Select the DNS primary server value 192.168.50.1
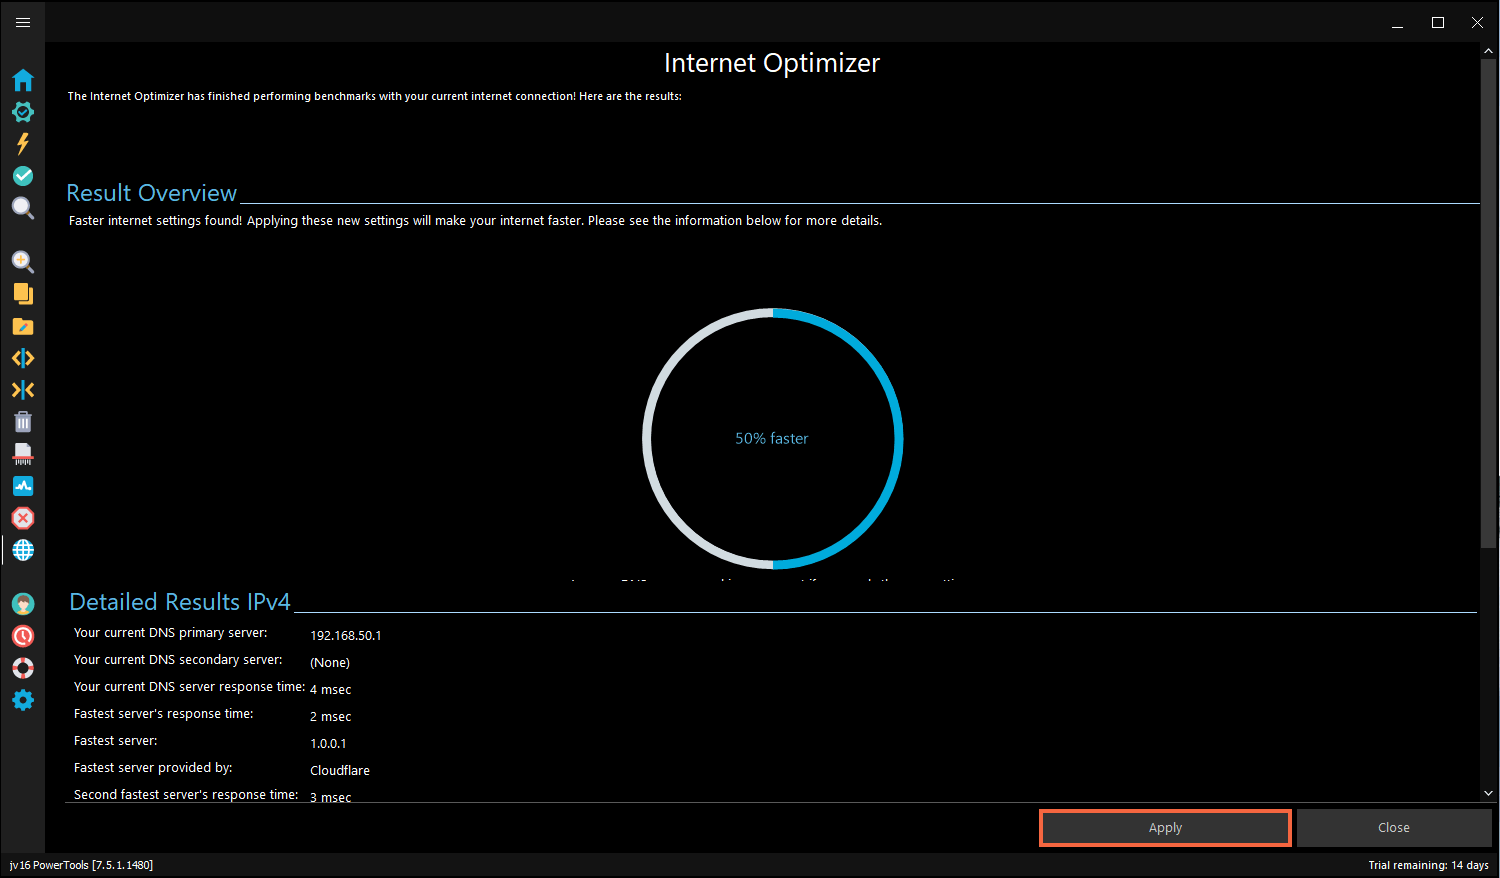 point(346,636)
